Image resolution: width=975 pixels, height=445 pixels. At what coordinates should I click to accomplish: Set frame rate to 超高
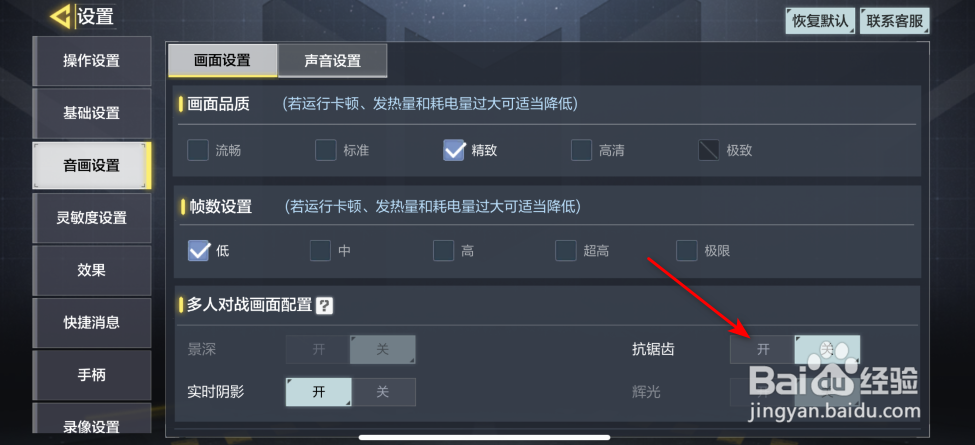pos(566,250)
